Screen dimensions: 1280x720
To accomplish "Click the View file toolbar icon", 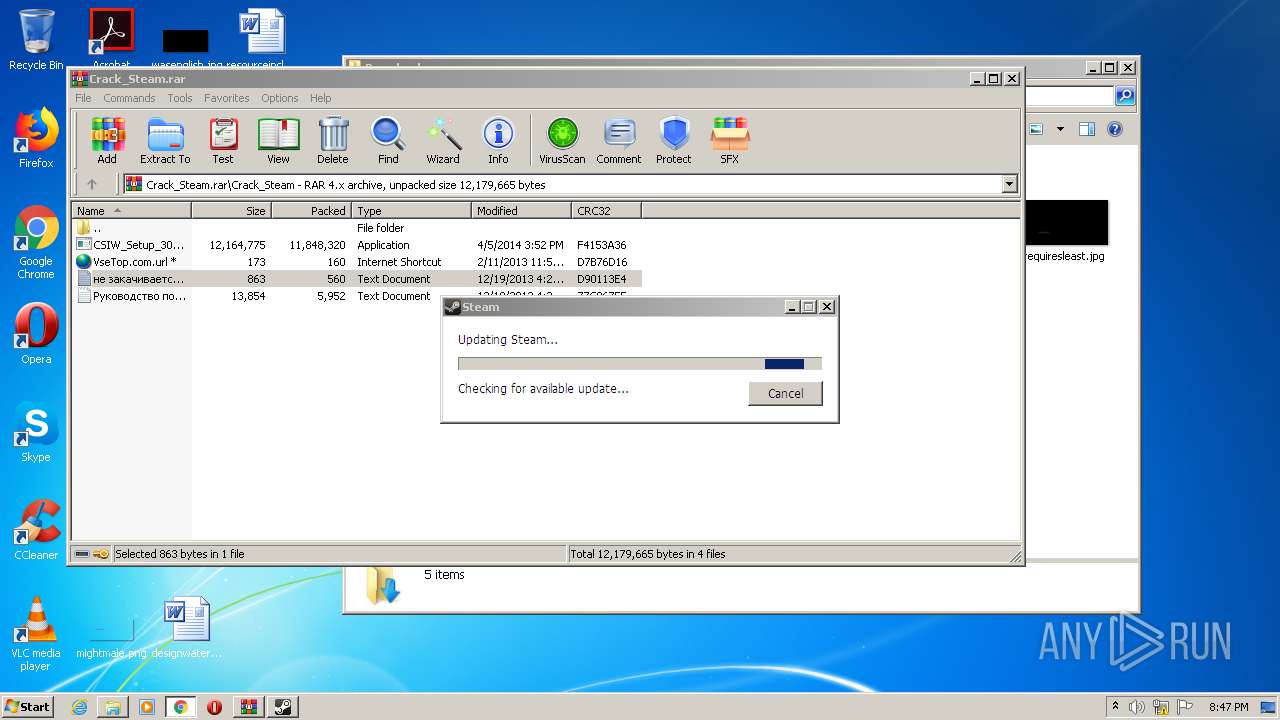I will 278,140.
